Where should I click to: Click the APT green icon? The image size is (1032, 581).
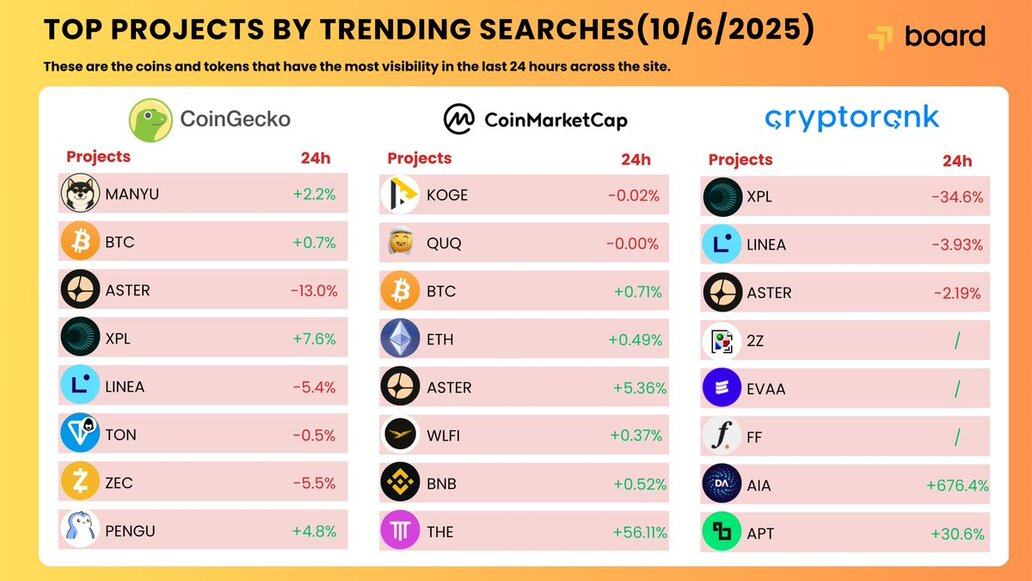pyautogui.click(x=721, y=533)
